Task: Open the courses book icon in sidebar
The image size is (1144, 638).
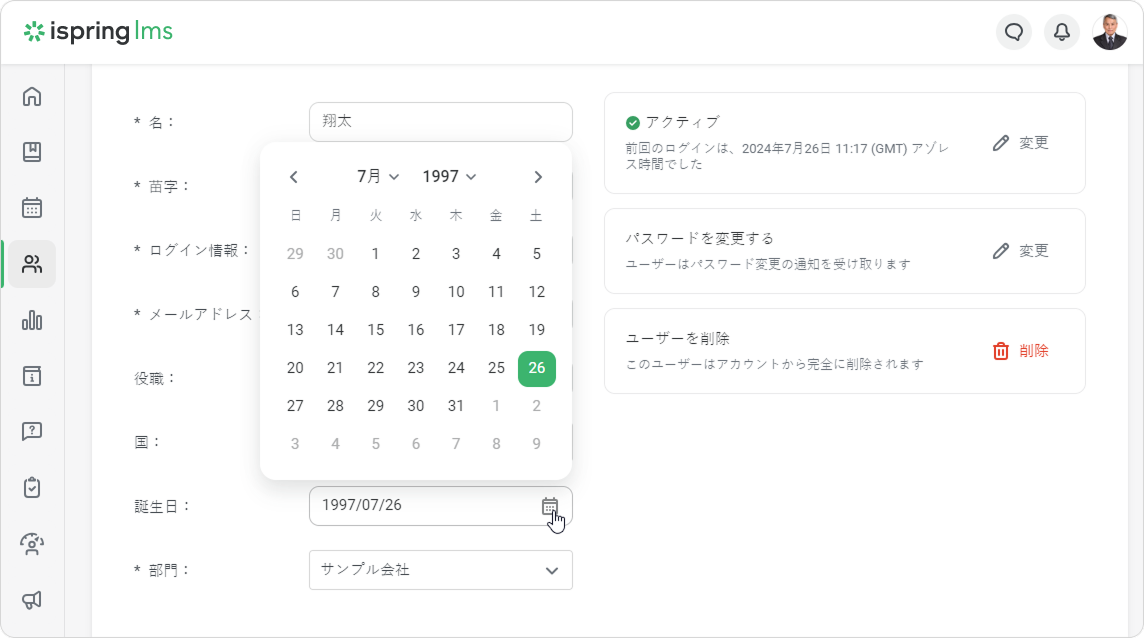Action: 32,152
